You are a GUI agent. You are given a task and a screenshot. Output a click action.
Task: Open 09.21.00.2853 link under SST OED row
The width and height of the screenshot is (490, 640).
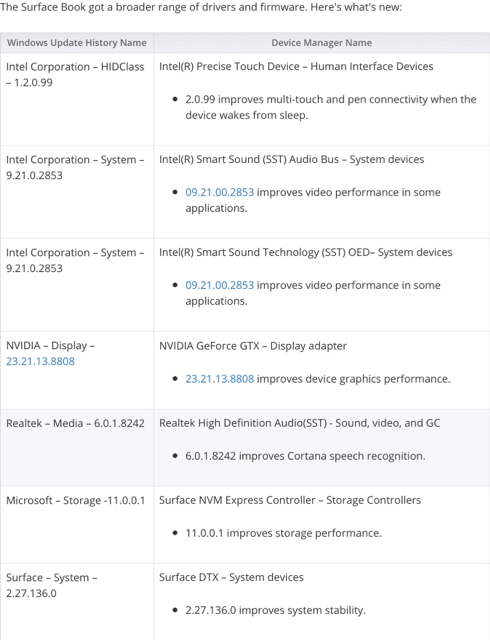219,285
